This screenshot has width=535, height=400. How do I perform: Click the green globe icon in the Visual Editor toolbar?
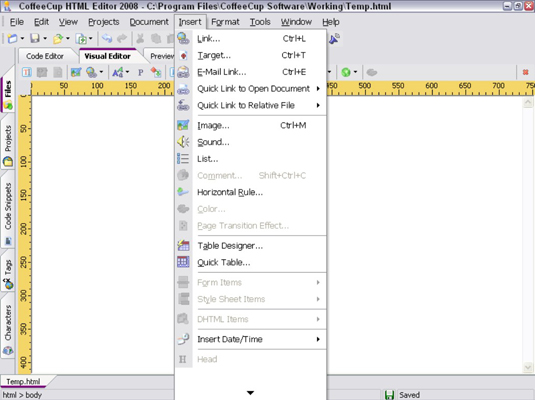click(346, 72)
